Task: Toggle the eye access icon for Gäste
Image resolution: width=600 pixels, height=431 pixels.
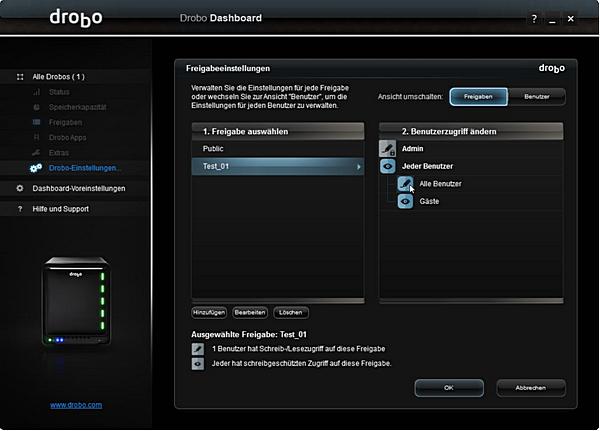Action: [405, 201]
